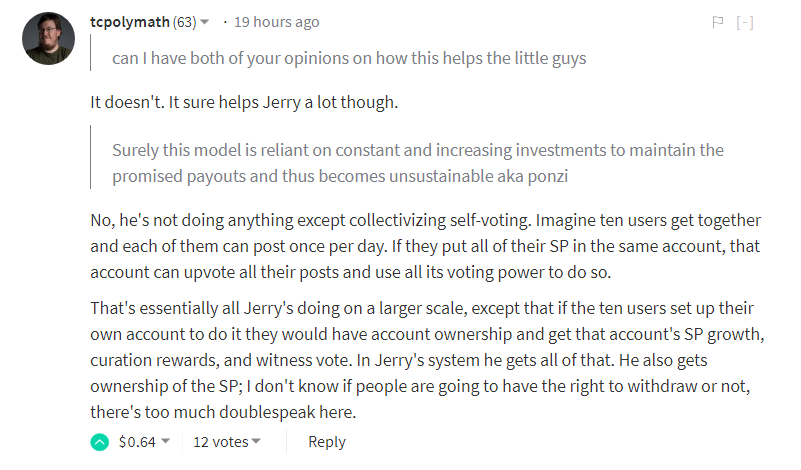
Task: Upvote the comment with the green arrow icon
Action: coord(100,442)
